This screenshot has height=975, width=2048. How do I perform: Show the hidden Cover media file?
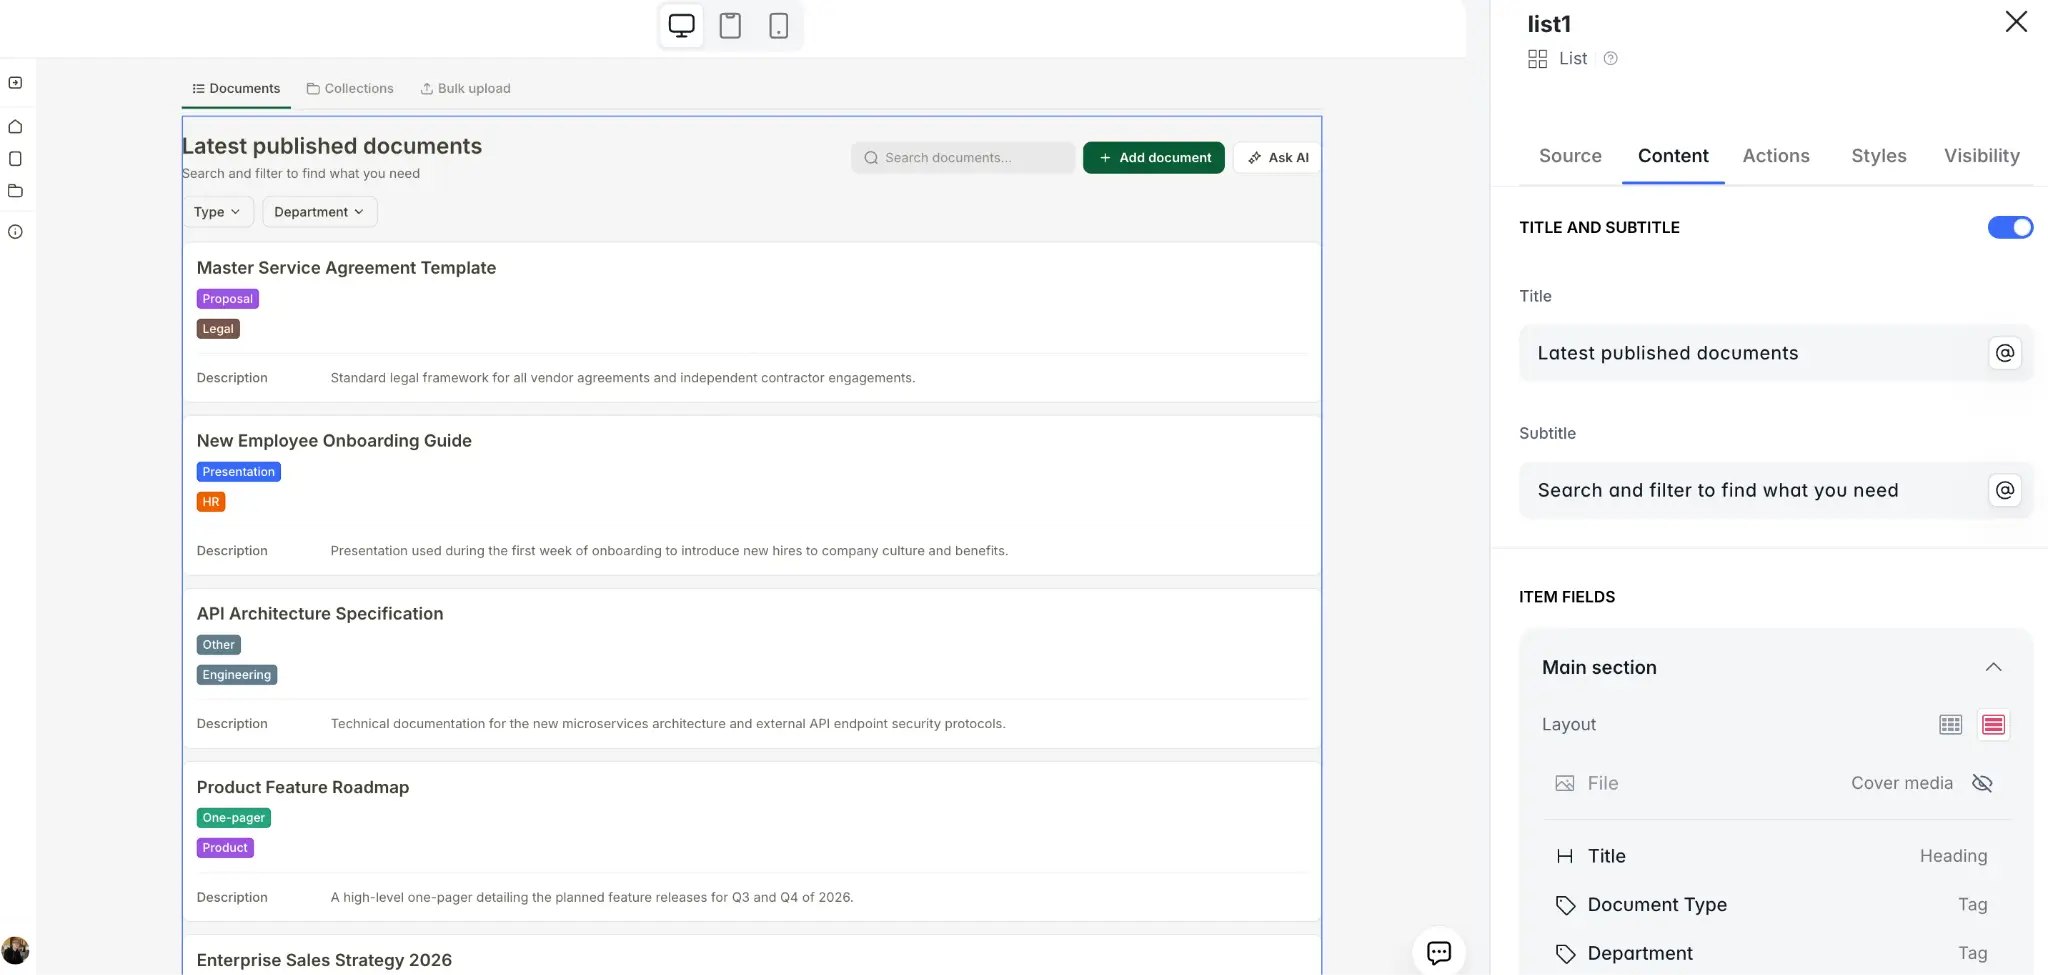1983,783
